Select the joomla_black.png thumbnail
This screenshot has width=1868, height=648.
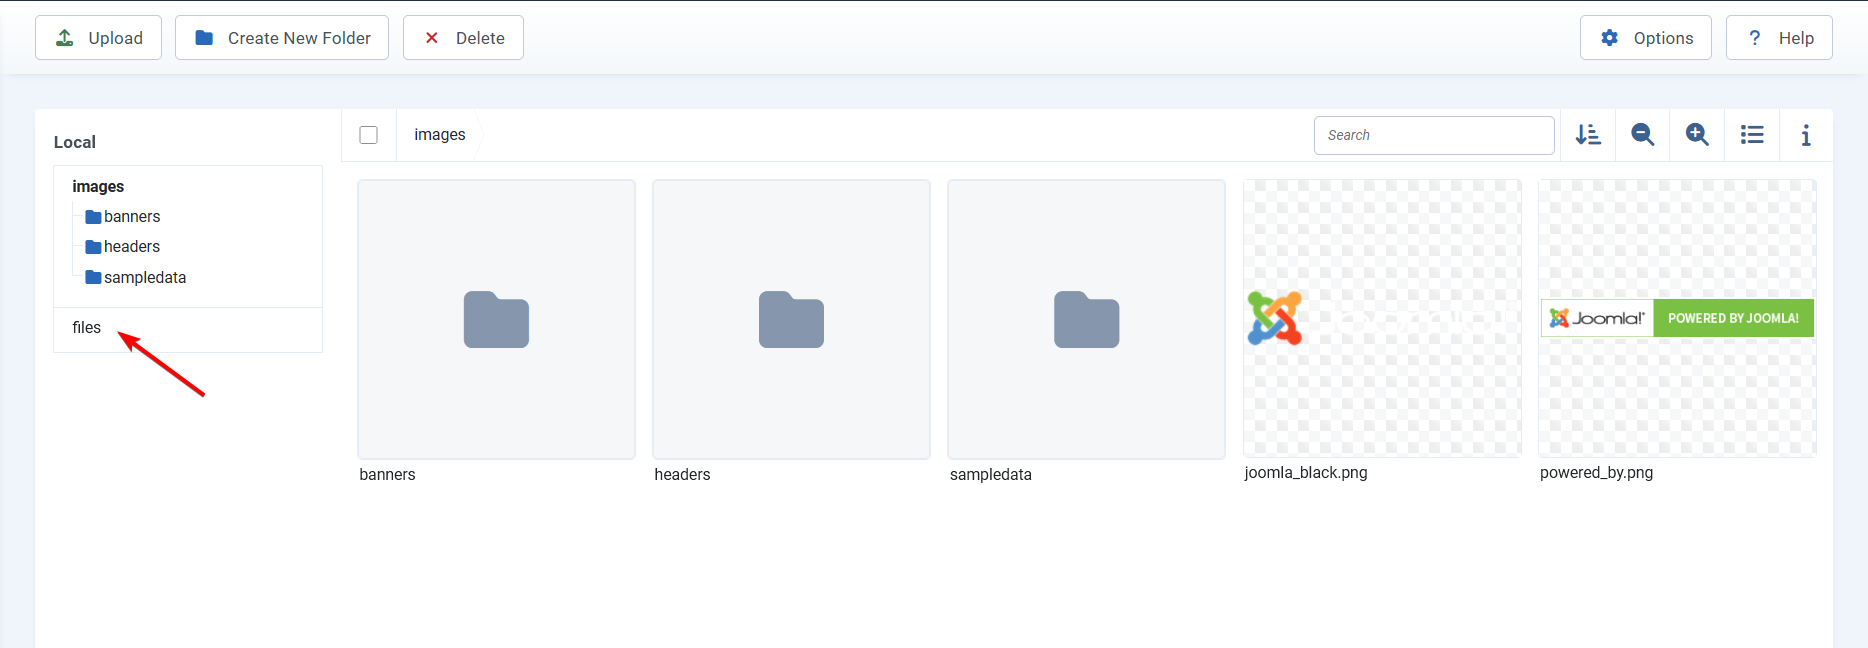[1381, 319]
